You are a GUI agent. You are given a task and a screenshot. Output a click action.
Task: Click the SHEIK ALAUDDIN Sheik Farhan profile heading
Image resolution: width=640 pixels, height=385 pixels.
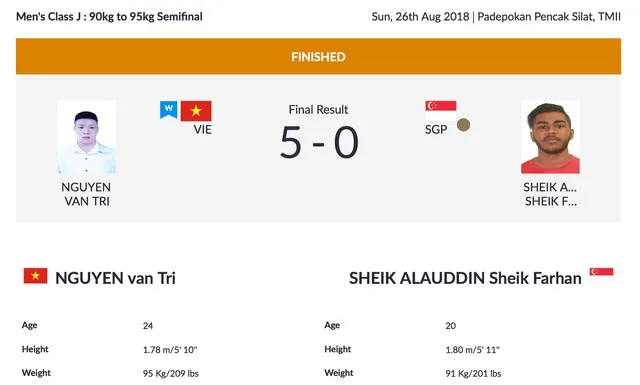click(465, 278)
